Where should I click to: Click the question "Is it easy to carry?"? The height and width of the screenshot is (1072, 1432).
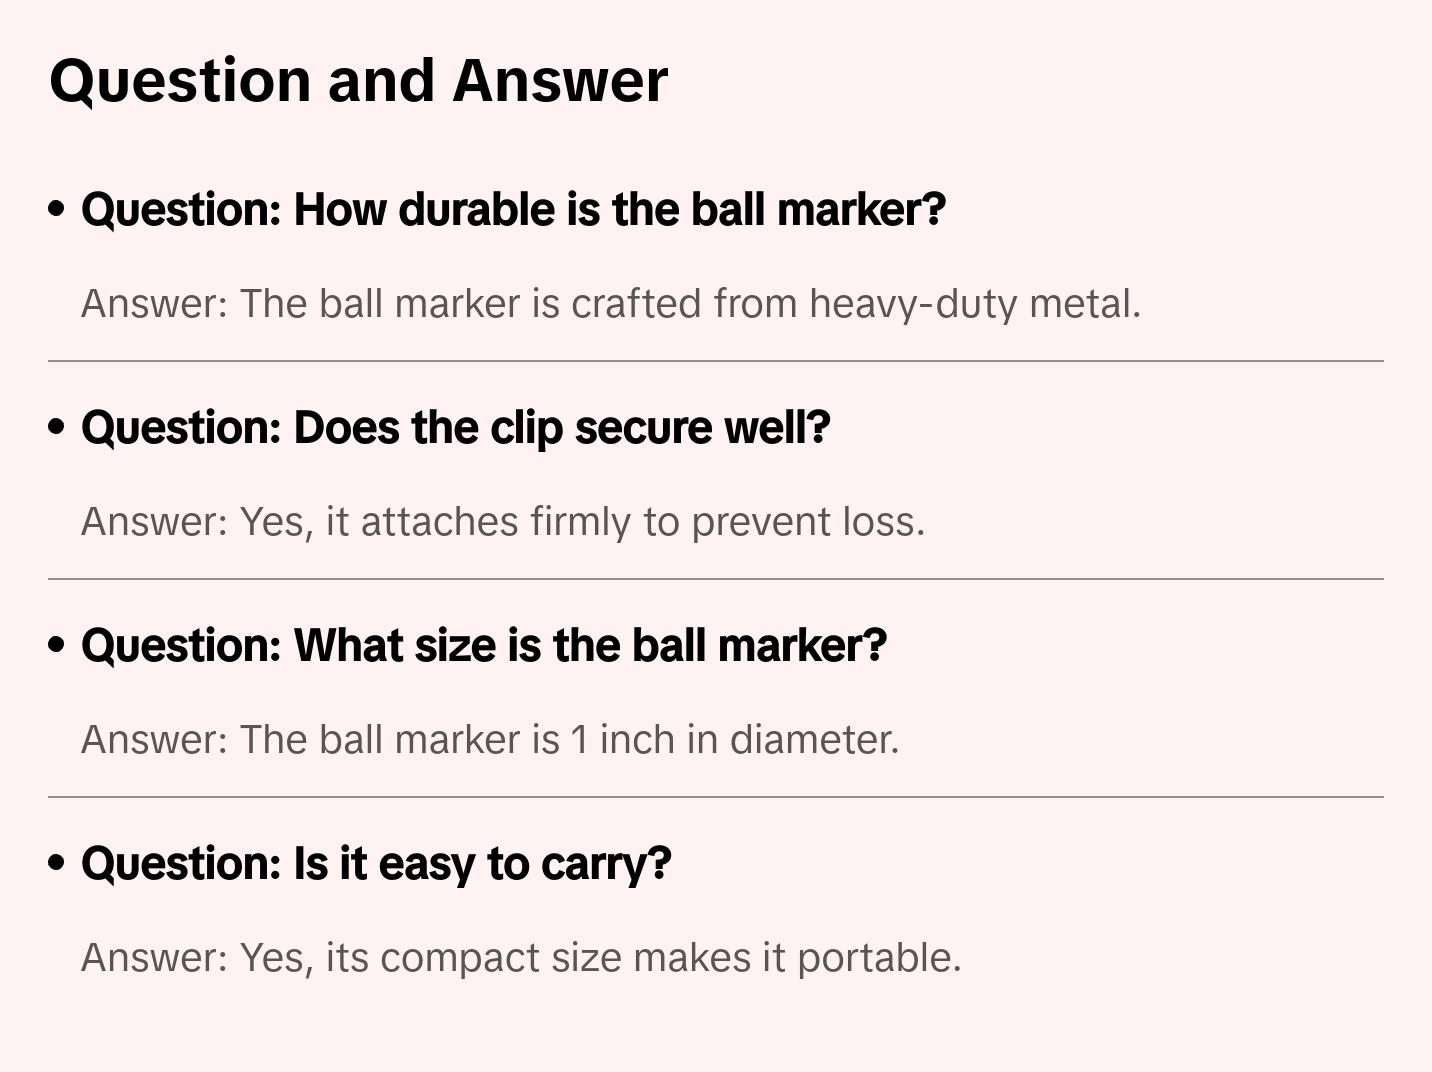point(376,864)
